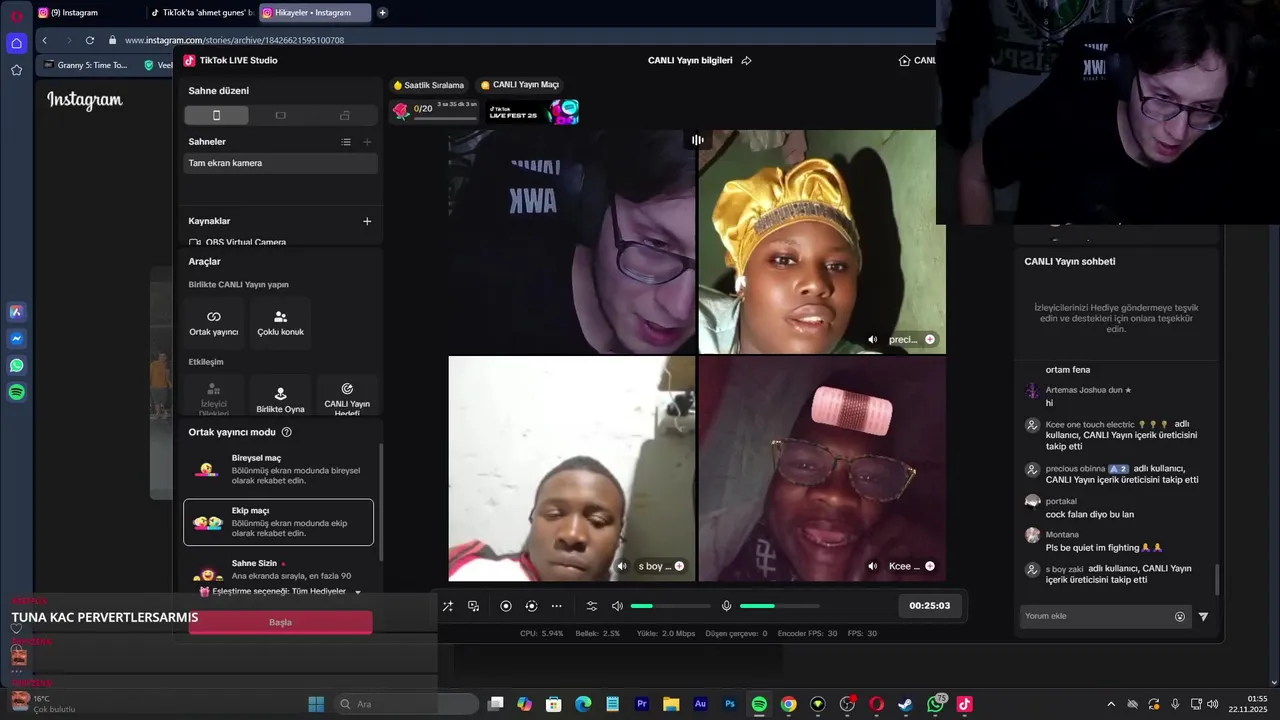Open a new browser tab

[x=382, y=13]
